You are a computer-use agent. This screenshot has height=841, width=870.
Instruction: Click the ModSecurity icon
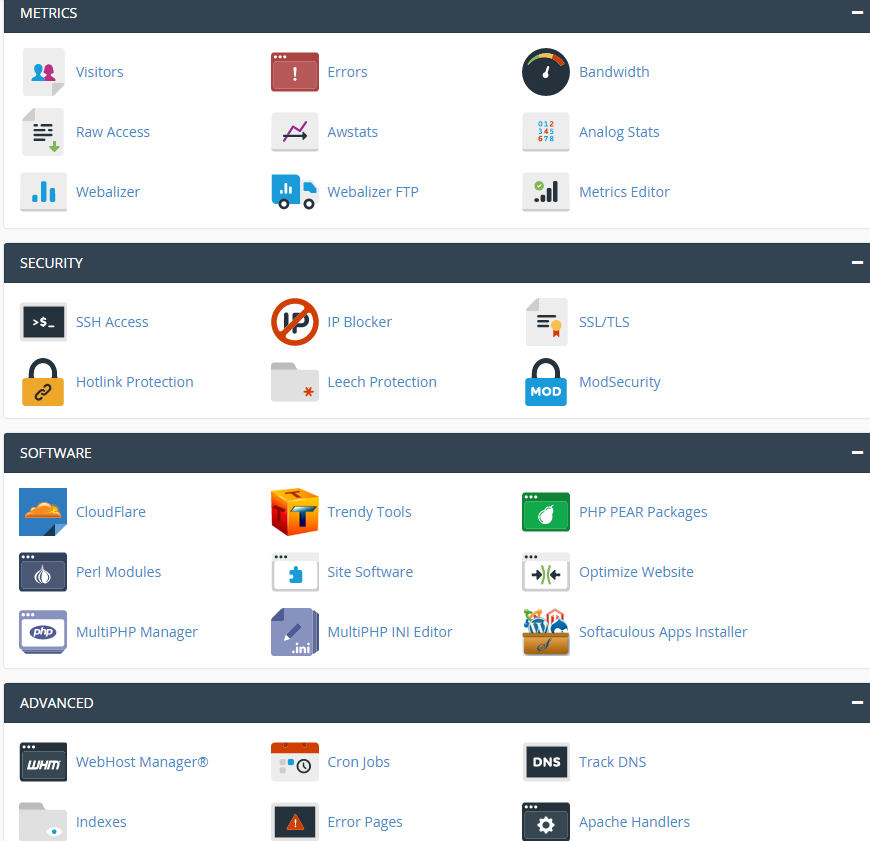(x=545, y=381)
